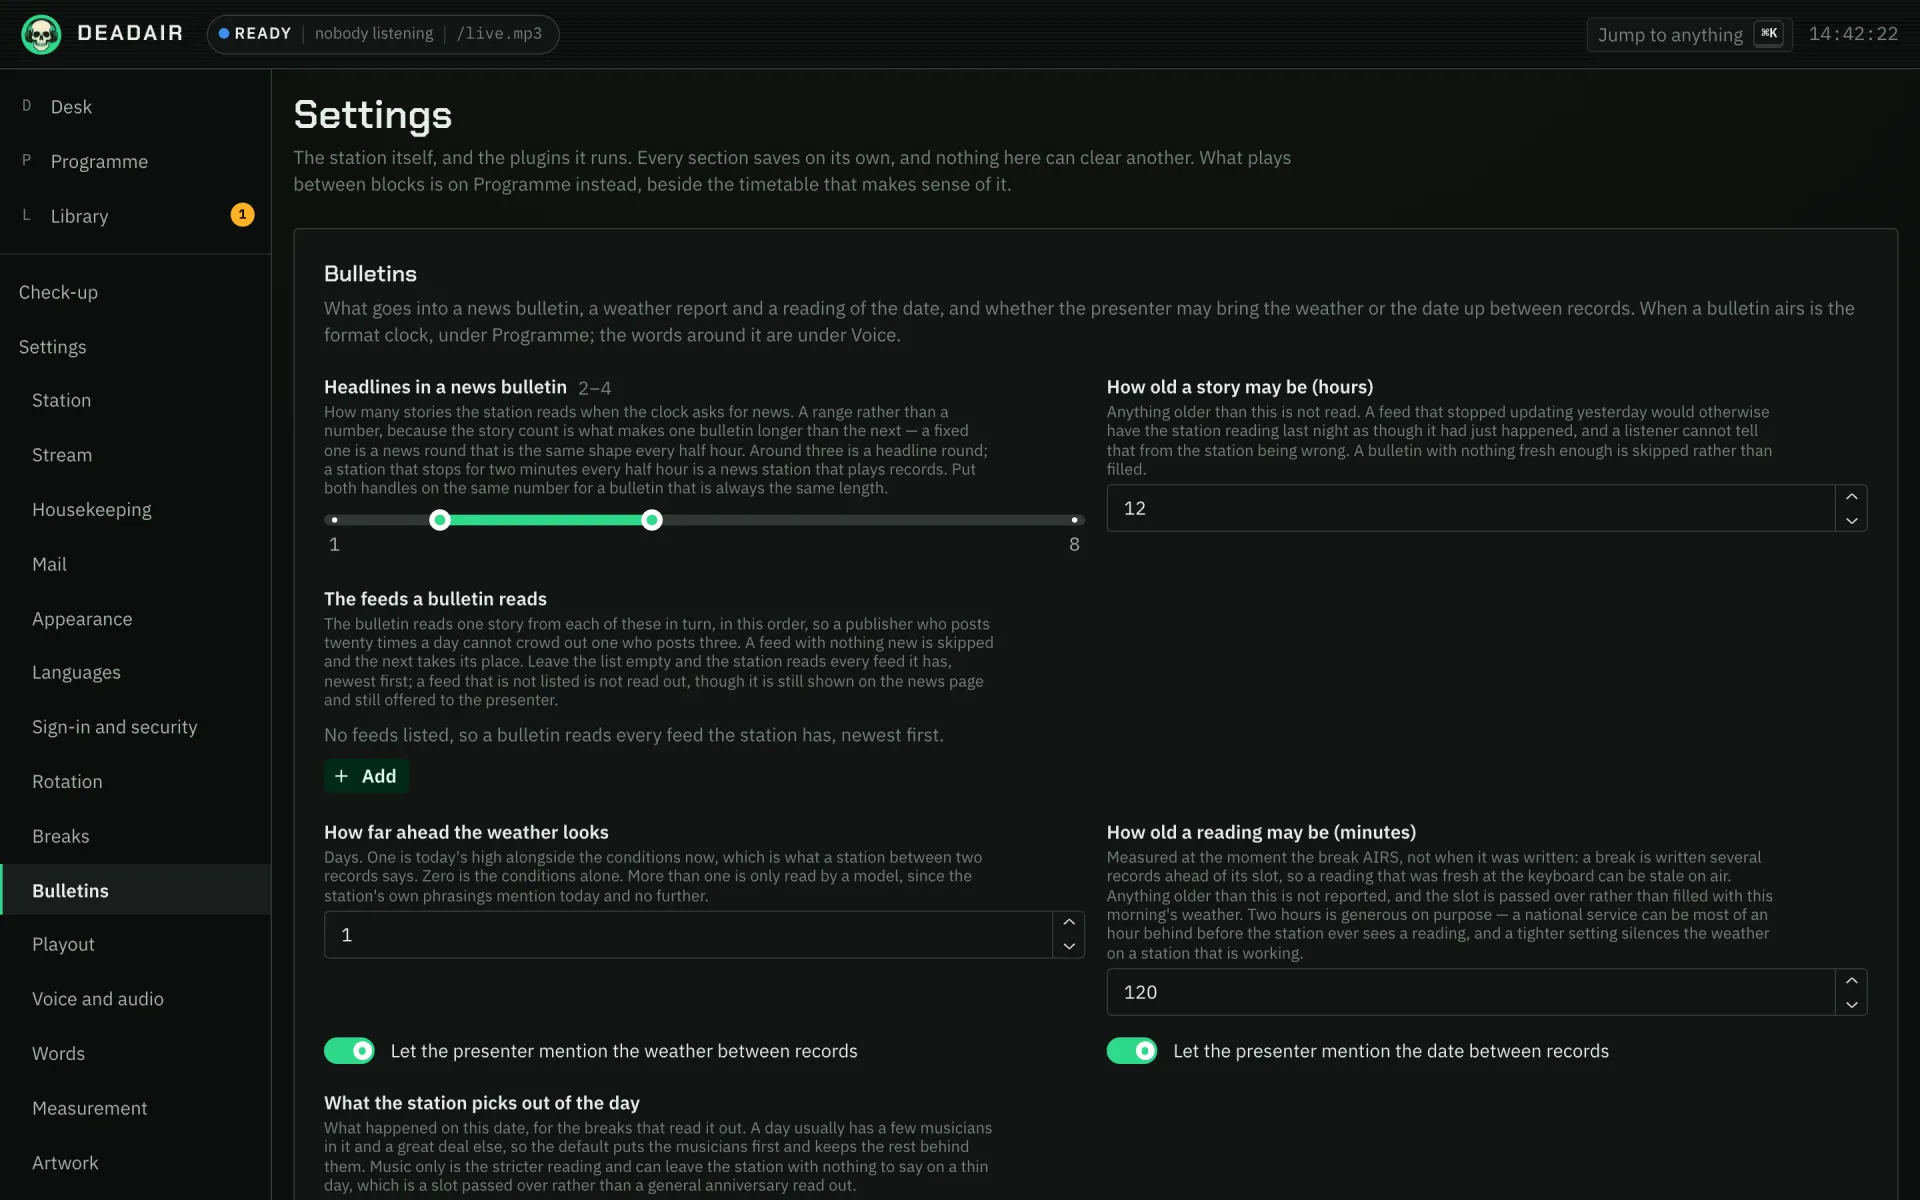Open Sign-in and security settings

pyautogui.click(x=135, y=727)
